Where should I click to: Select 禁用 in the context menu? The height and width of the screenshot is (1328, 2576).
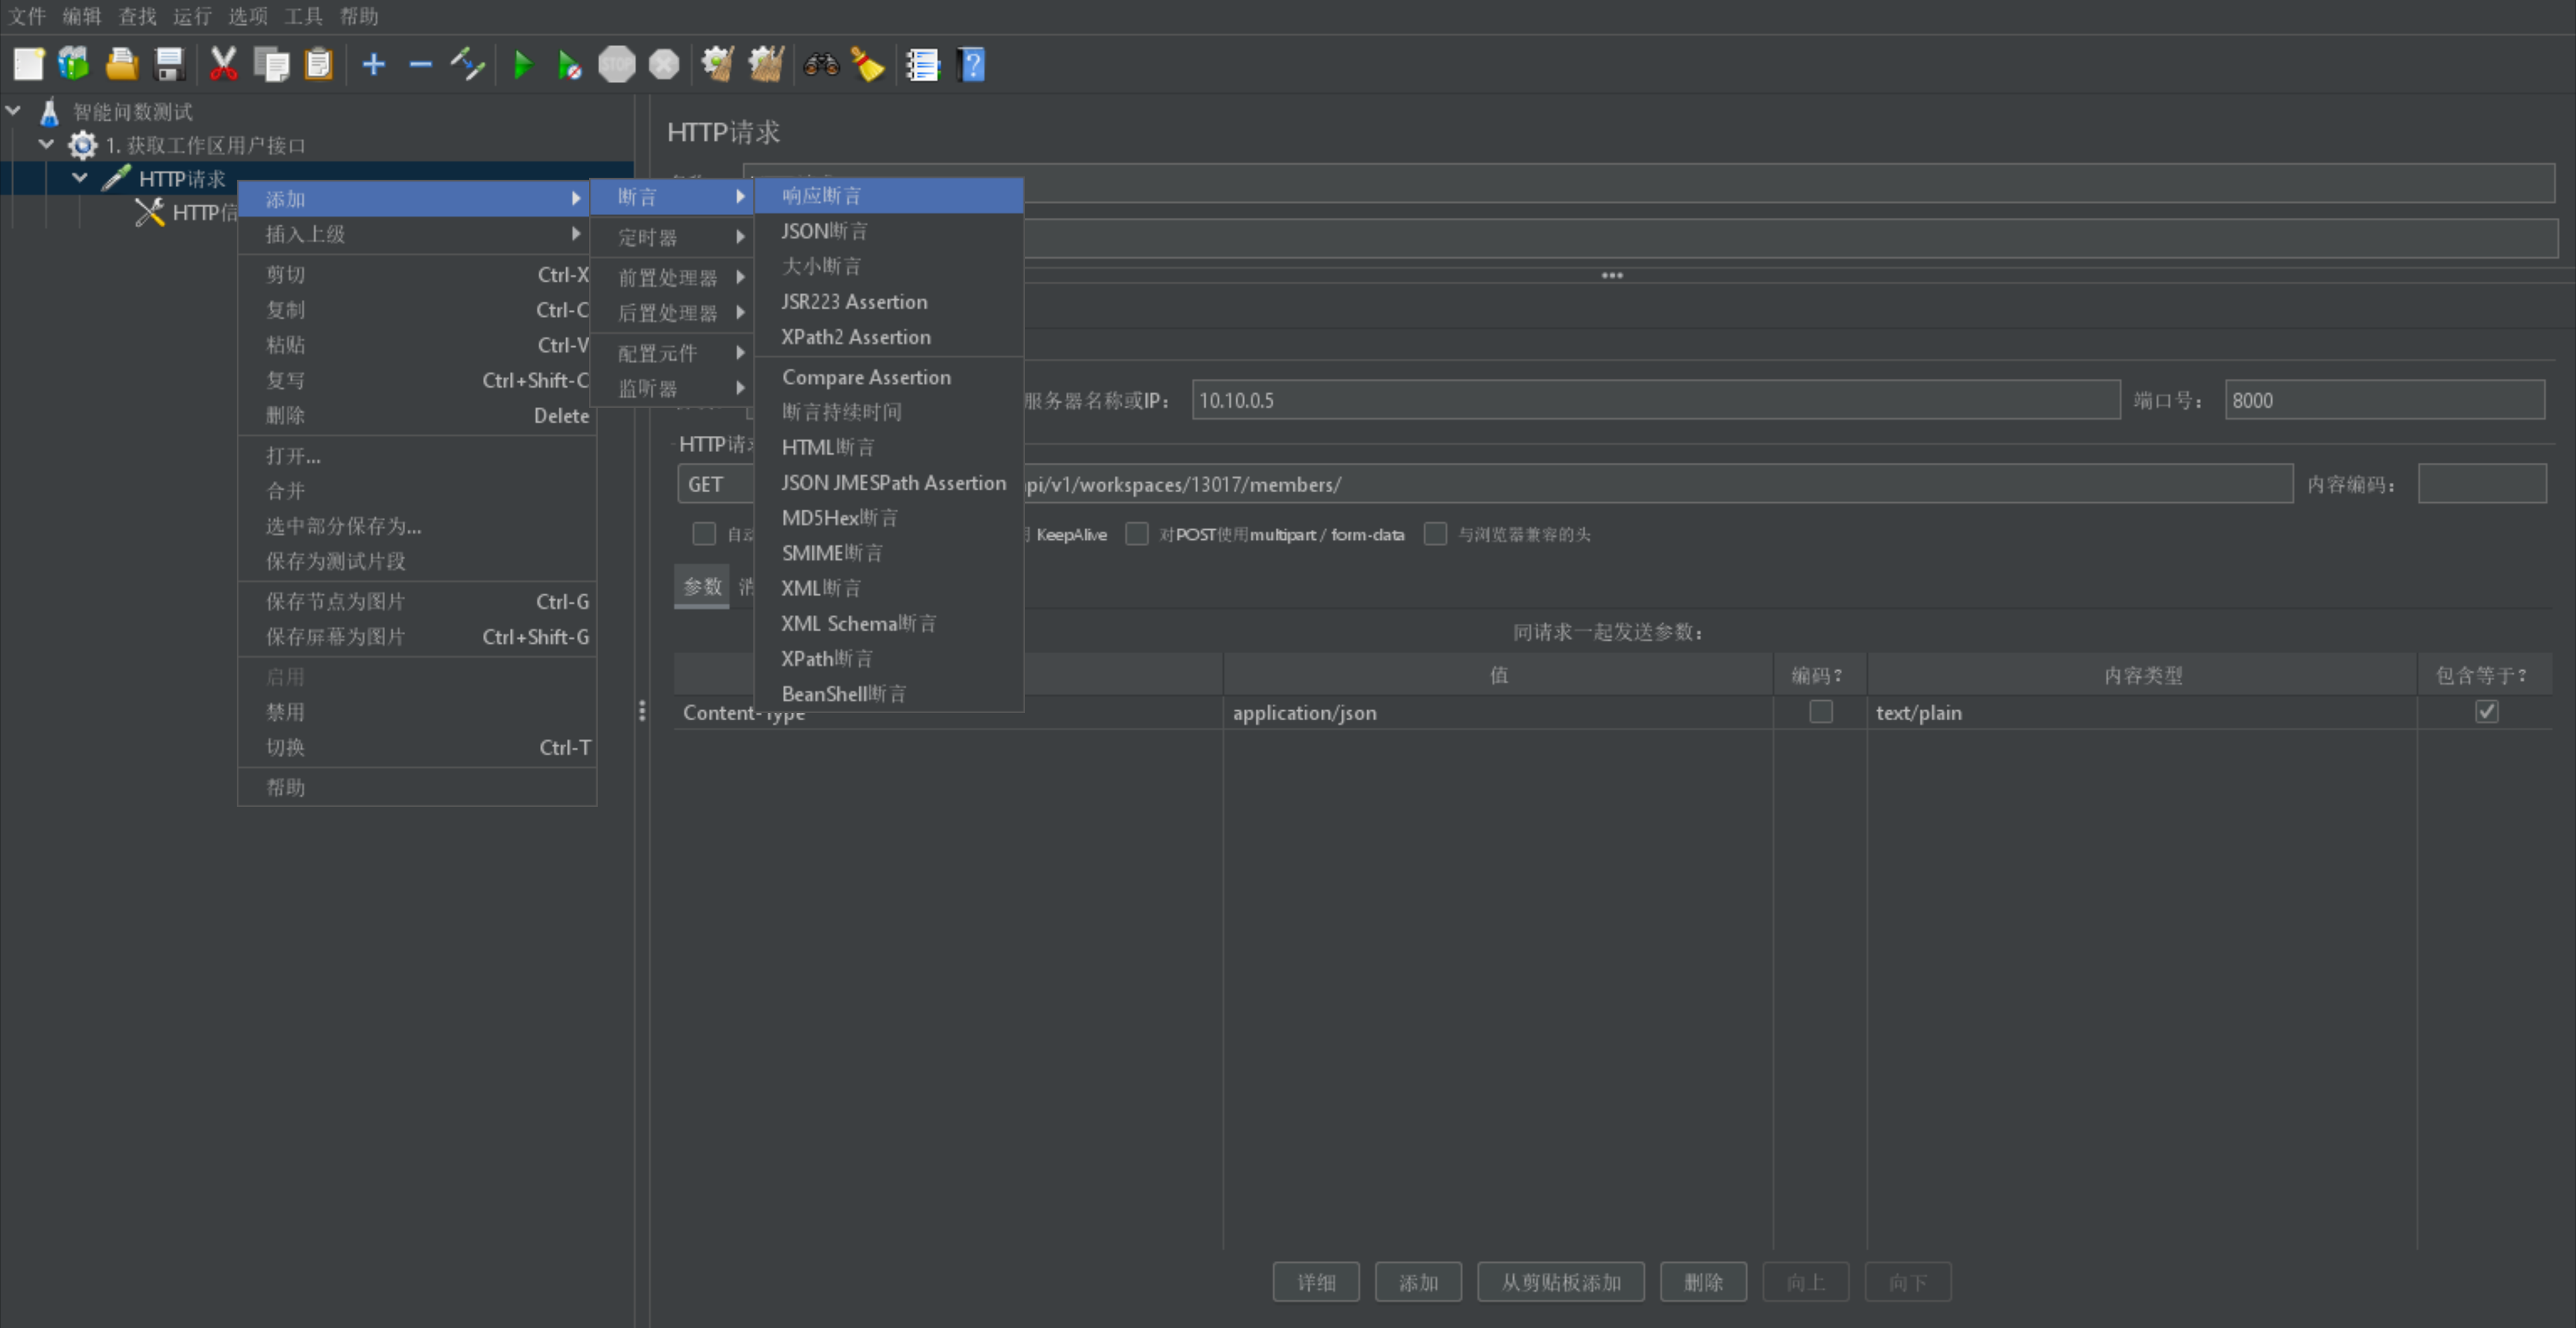click(418, 712)
